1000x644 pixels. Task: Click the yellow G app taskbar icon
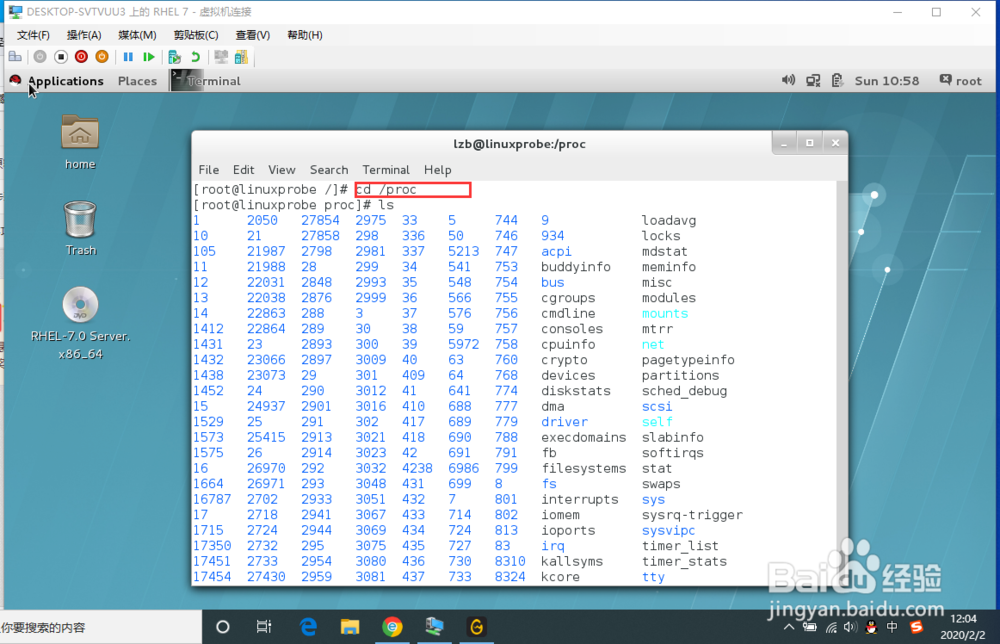click(476, 627)
